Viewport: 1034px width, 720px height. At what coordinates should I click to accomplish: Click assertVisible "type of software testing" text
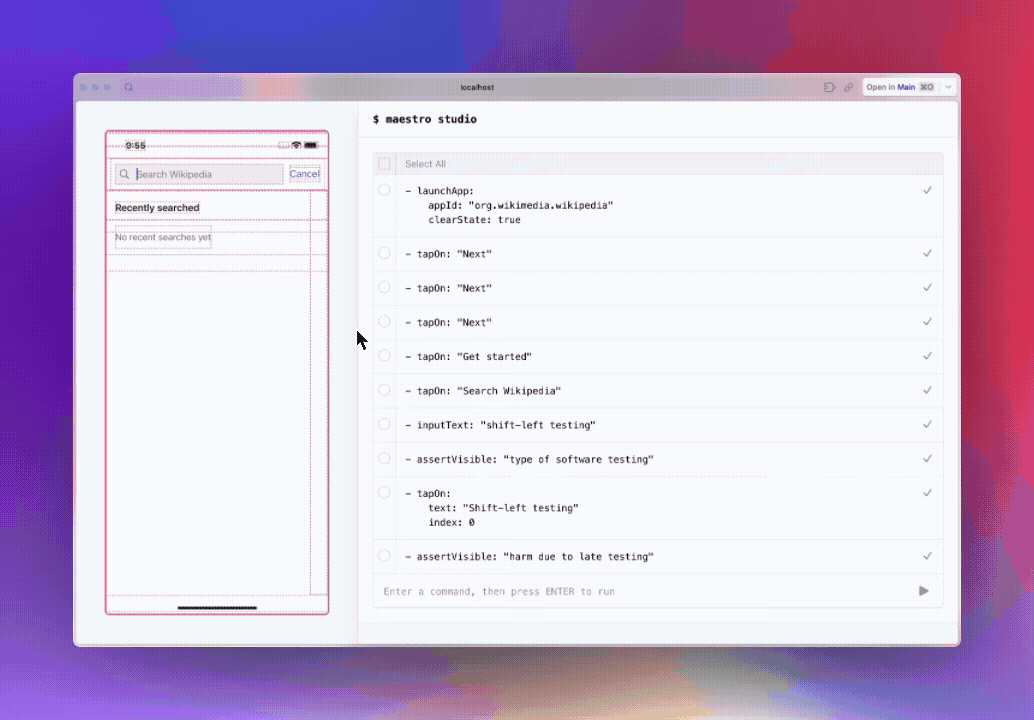[529, 460]
